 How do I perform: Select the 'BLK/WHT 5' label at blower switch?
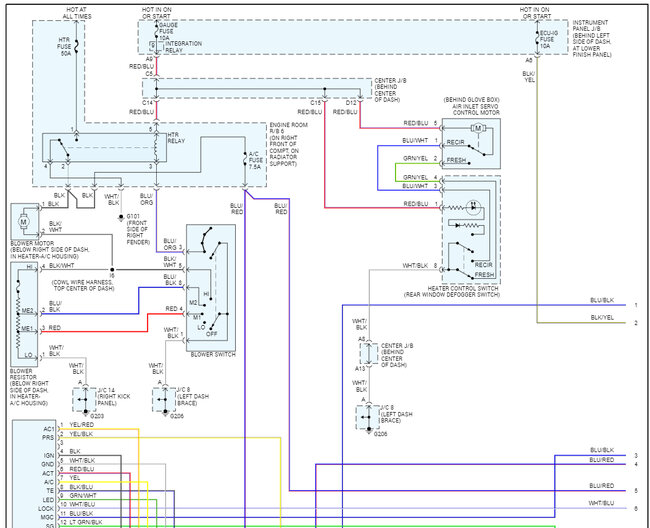tap(172, 262)
